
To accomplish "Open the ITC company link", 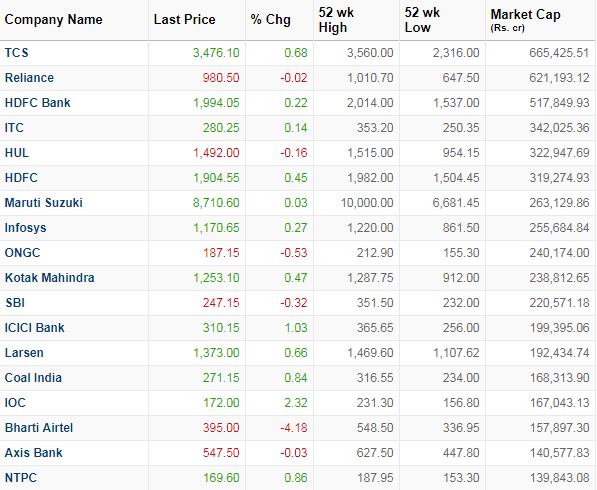I will click(14, 128).
